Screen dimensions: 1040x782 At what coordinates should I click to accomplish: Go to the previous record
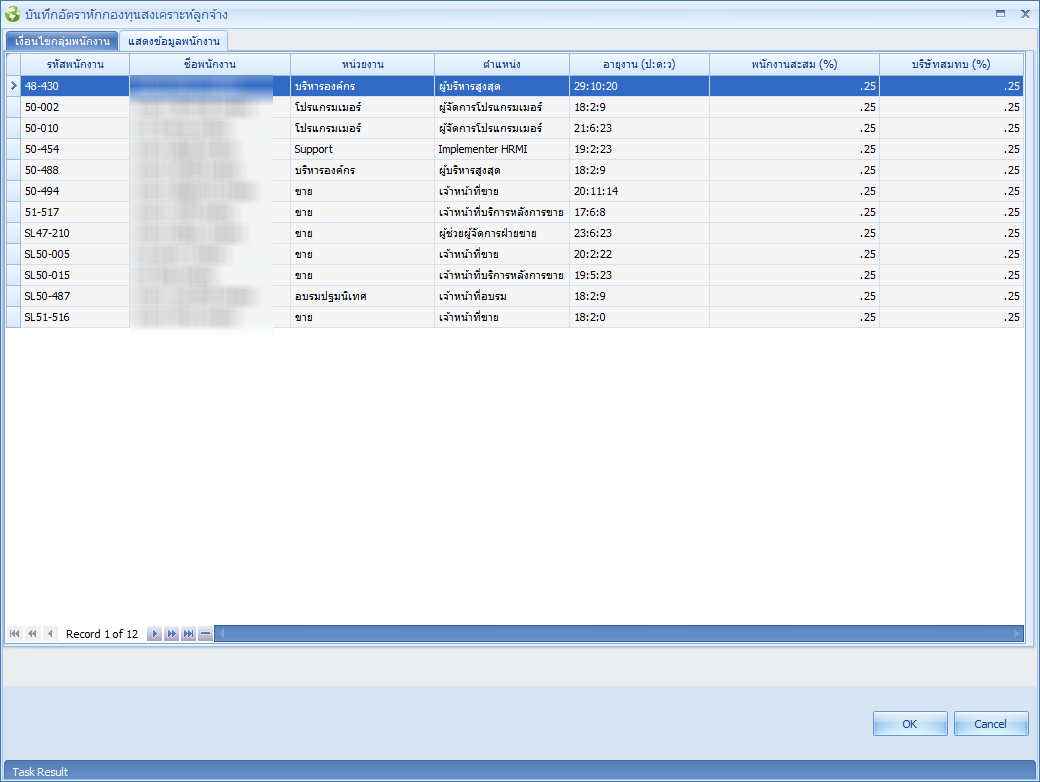[50, 634]
